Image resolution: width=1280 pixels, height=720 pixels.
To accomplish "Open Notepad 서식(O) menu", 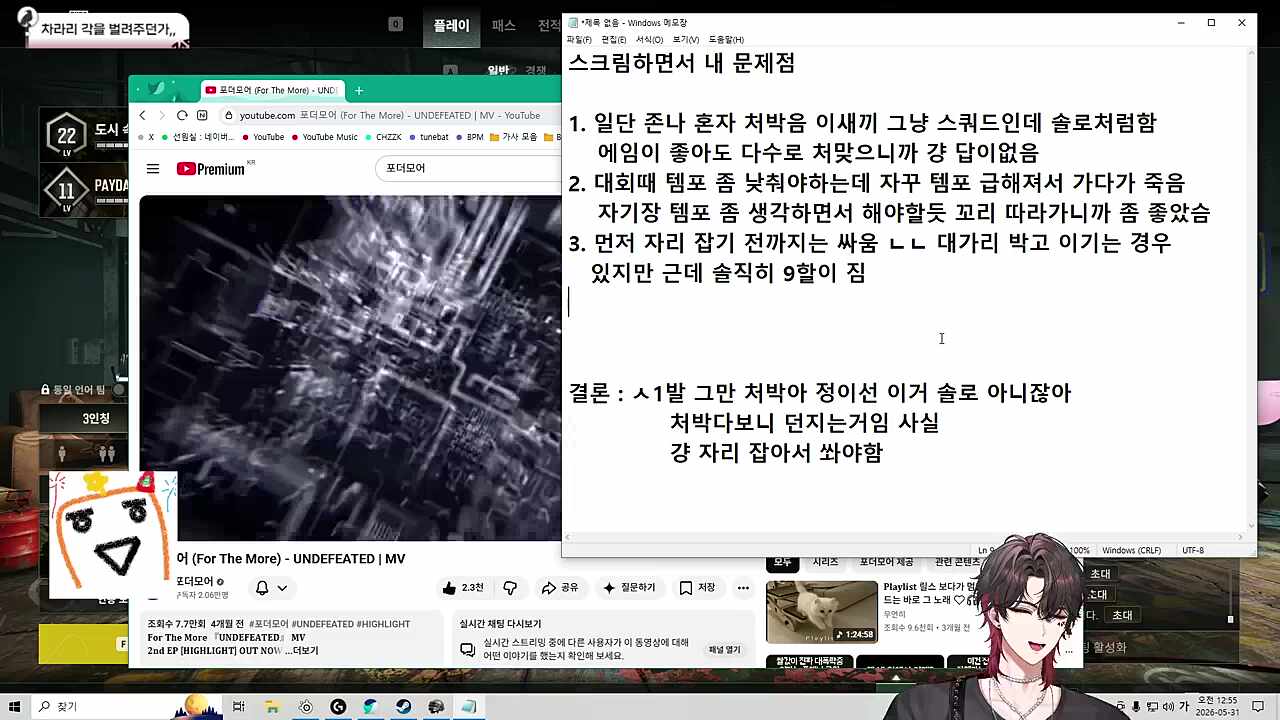I will pos(649,40).
